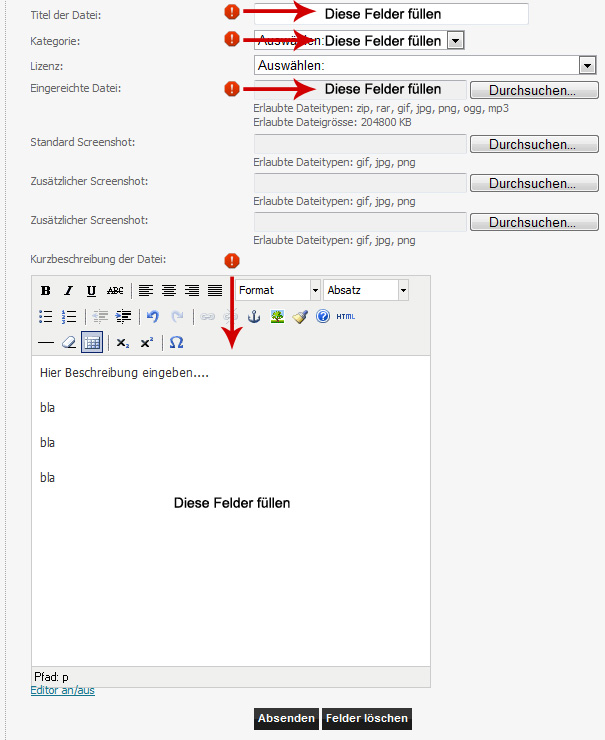Screen dimensions: 605x740
Task: Toggle italic text formatting
Action: 68,291
